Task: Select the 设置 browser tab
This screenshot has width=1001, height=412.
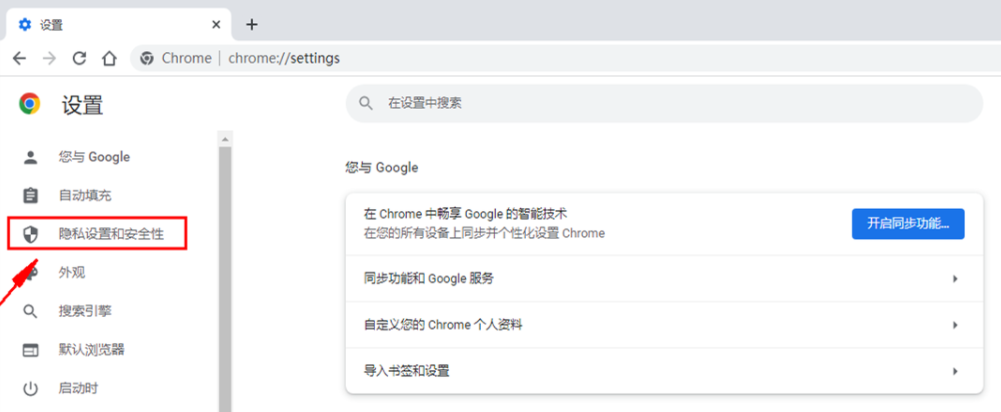Action: (117, 25)
